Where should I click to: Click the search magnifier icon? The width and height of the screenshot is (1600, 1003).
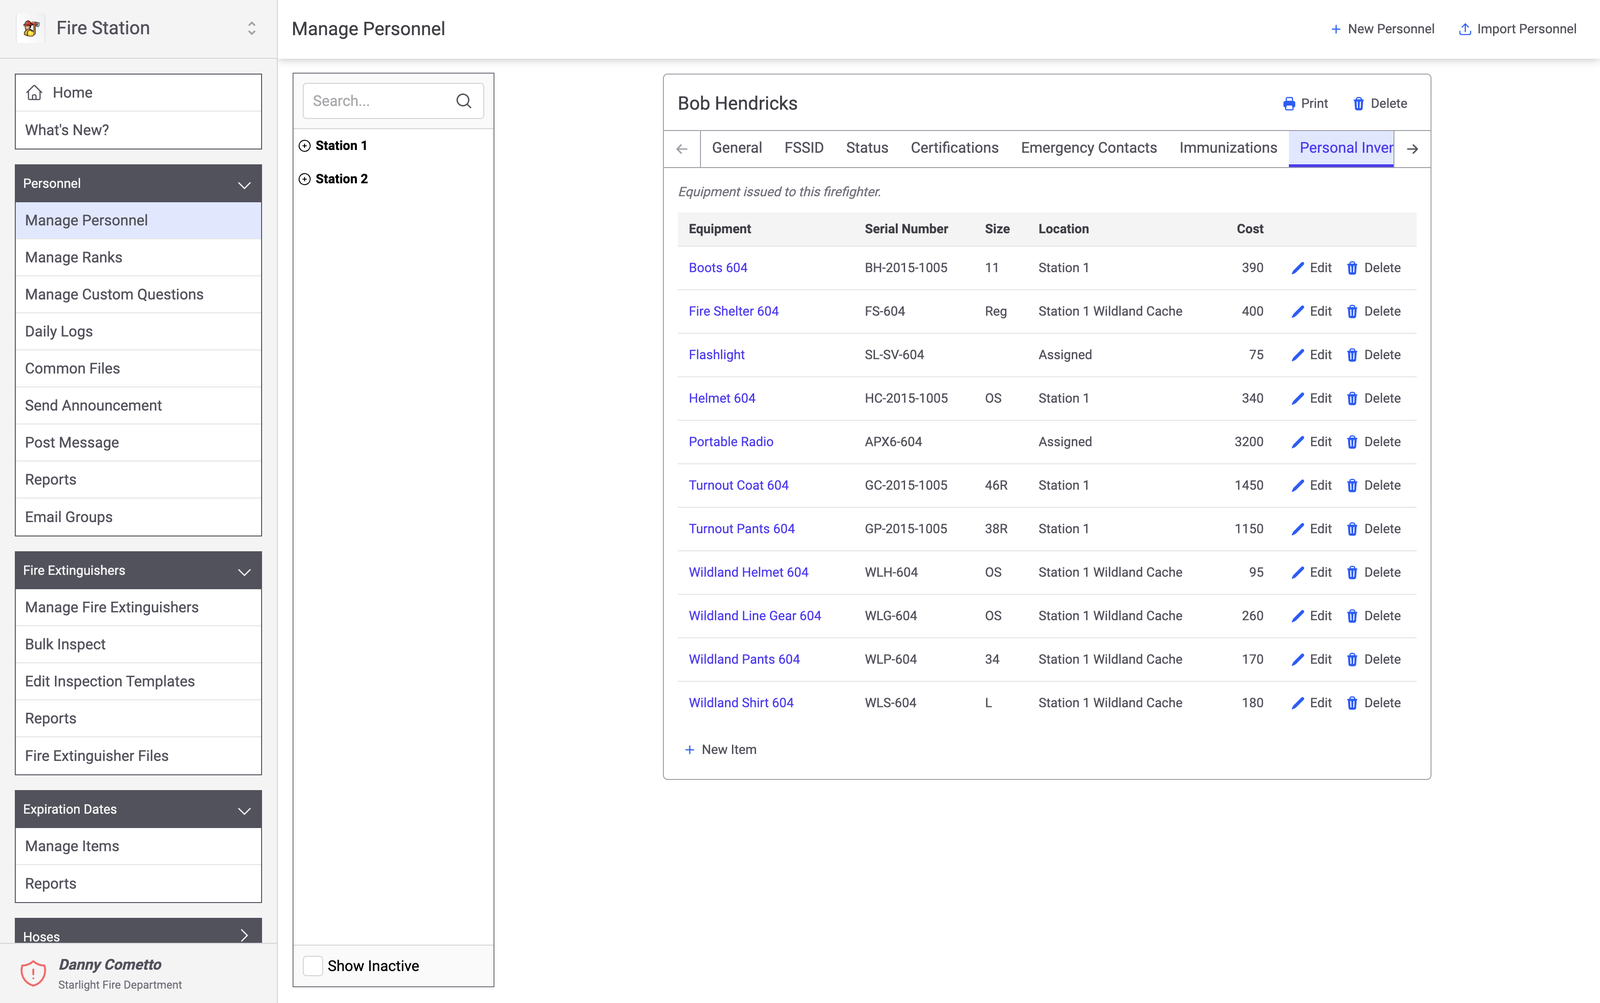464,101
